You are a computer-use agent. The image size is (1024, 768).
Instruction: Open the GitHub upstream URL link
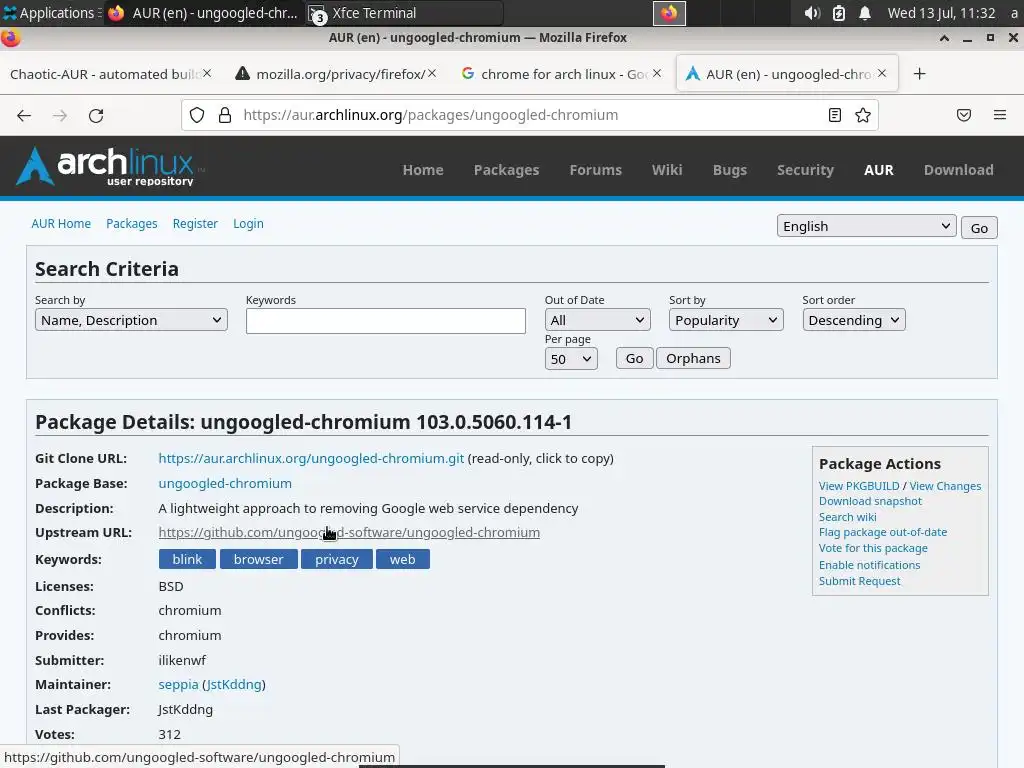(x=349, y=532)
